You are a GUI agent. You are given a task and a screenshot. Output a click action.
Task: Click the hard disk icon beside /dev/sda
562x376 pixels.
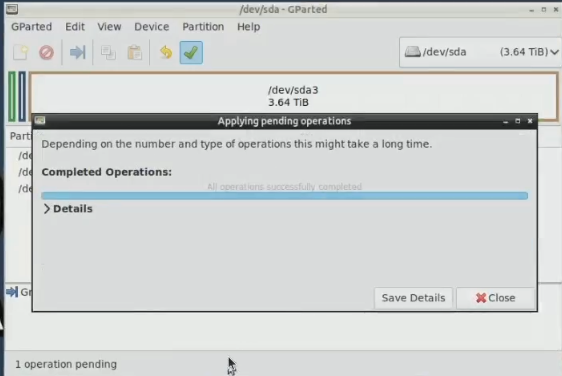413,52
